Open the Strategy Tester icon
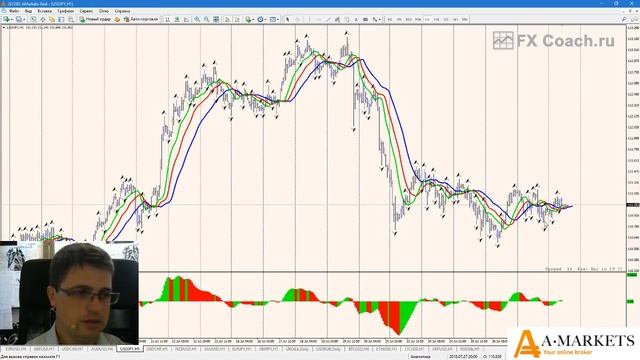 pyautogui.click(x=71, y=19)
